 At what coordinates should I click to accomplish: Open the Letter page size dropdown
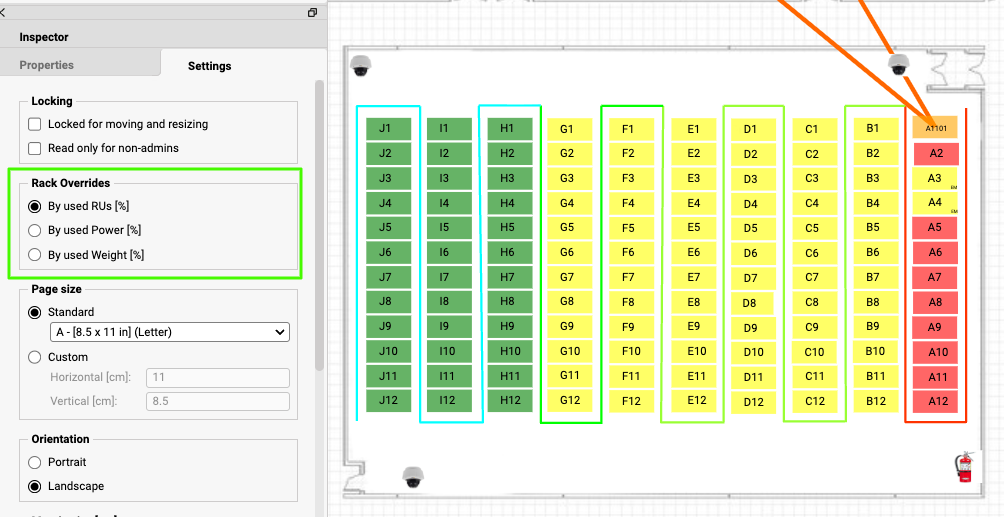(x=169, y=332)
